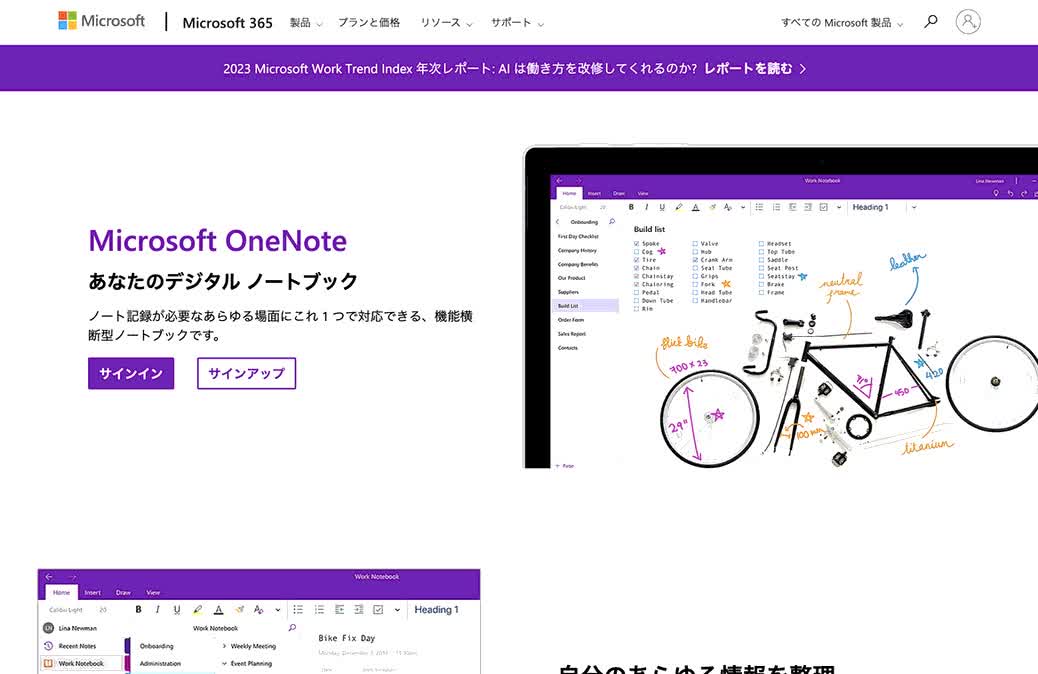Click the Microsoft OneNote heading text

pos(218,240)
